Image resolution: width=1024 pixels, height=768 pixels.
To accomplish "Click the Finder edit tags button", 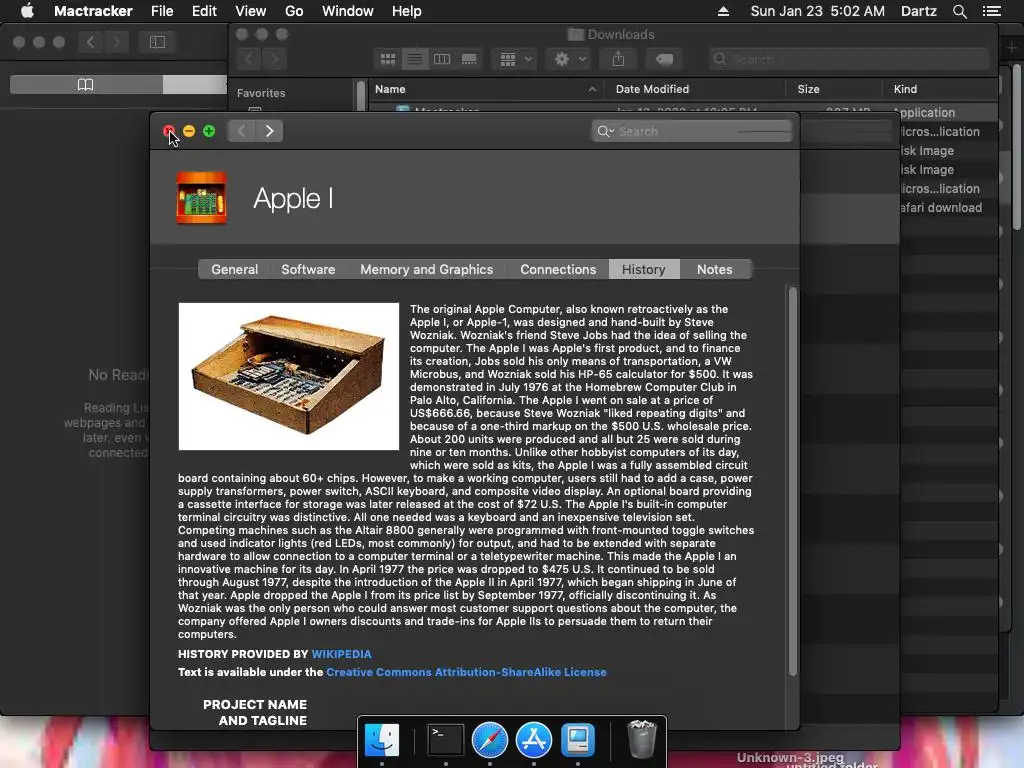I will (664, 59).
